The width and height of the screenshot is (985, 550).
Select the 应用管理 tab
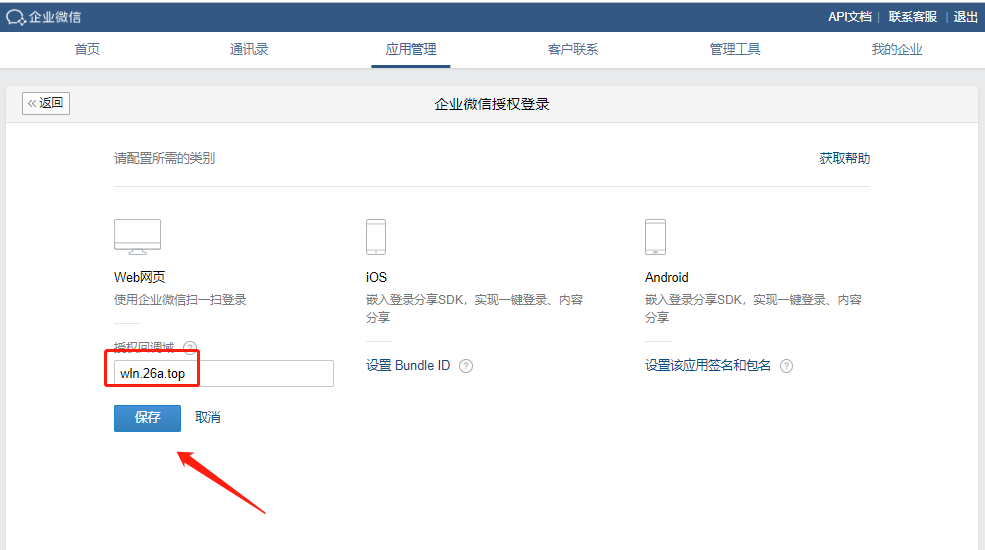(x=411, y=50)
